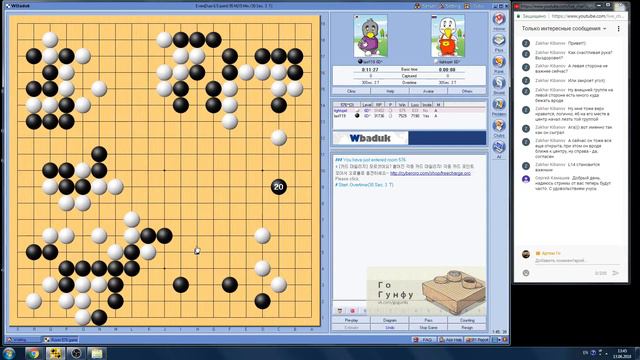Screen dimensions: 640x360
Task: Open the Setting item in title bar
Action: [449, 6]
